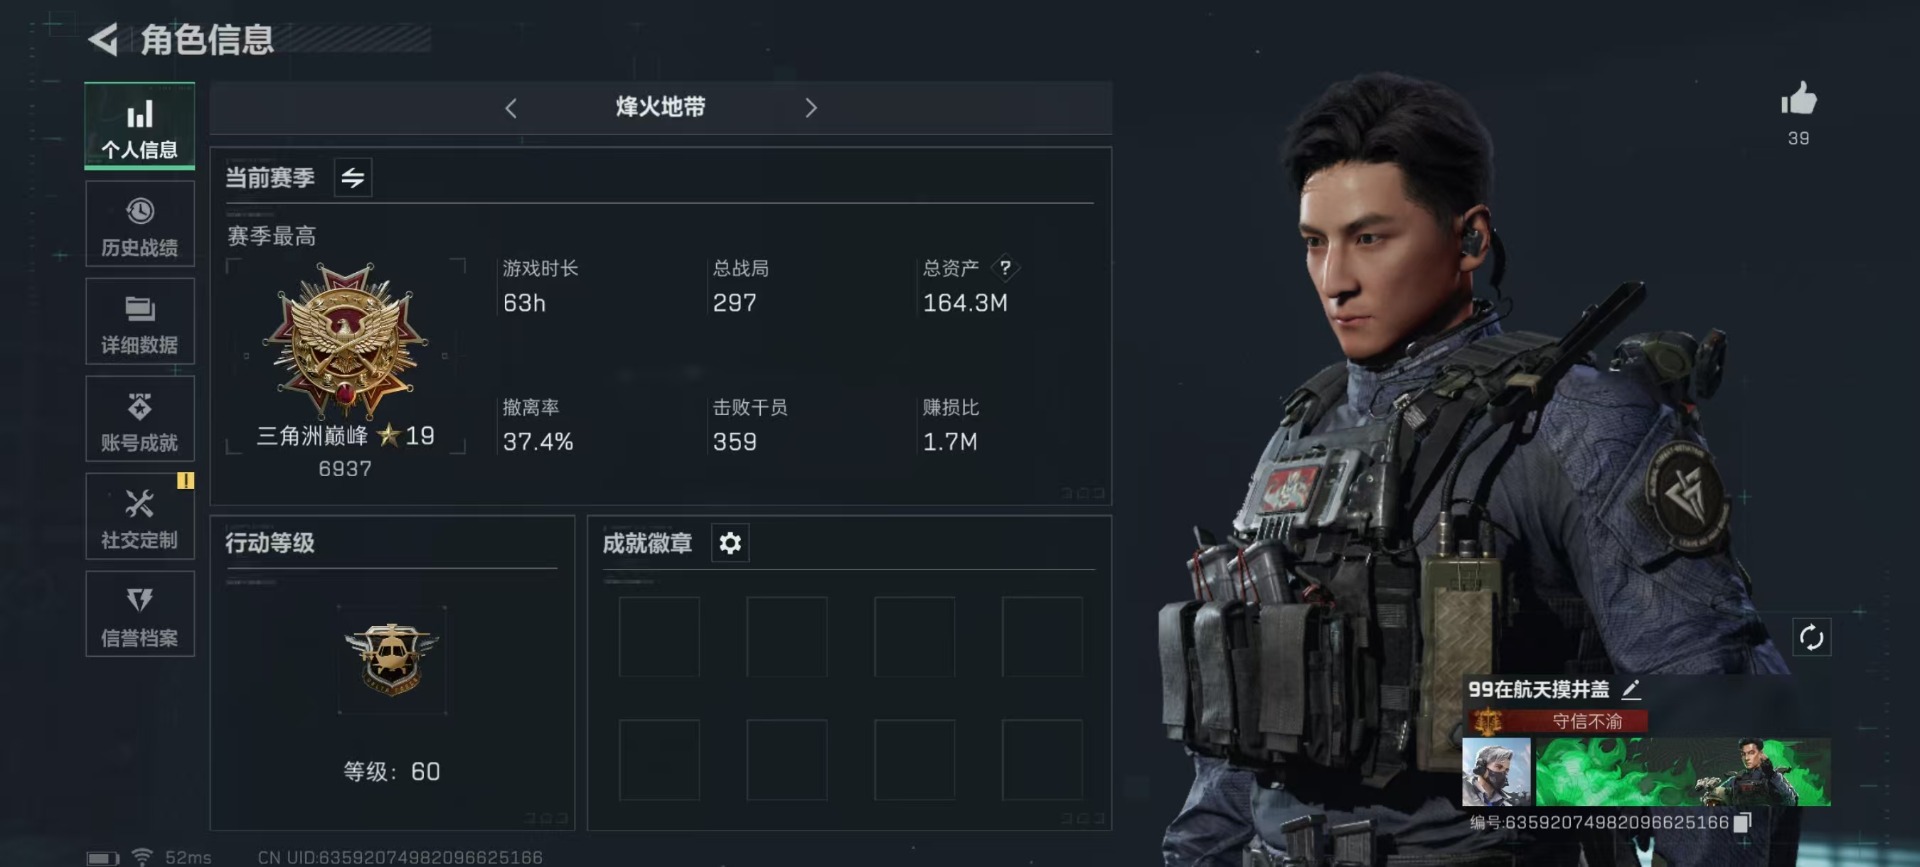The width and height of the screenshot is (1920, 867).
Task: Open the 个人信息 sidebar tab
Action: 140,126
